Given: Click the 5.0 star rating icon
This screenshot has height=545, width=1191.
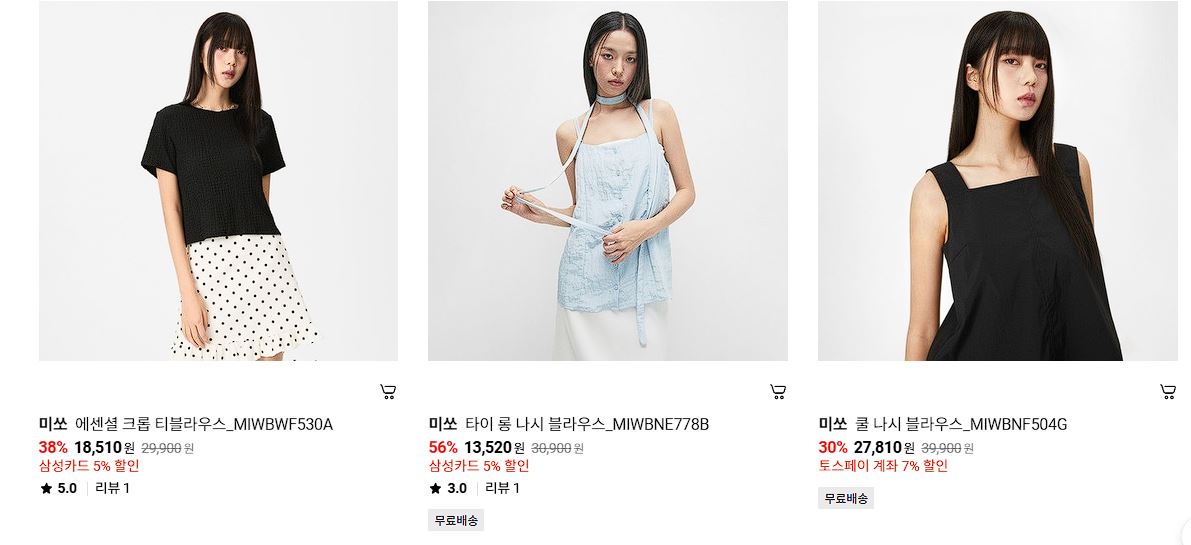Looking at the screenshot, I should click(46, 488).
